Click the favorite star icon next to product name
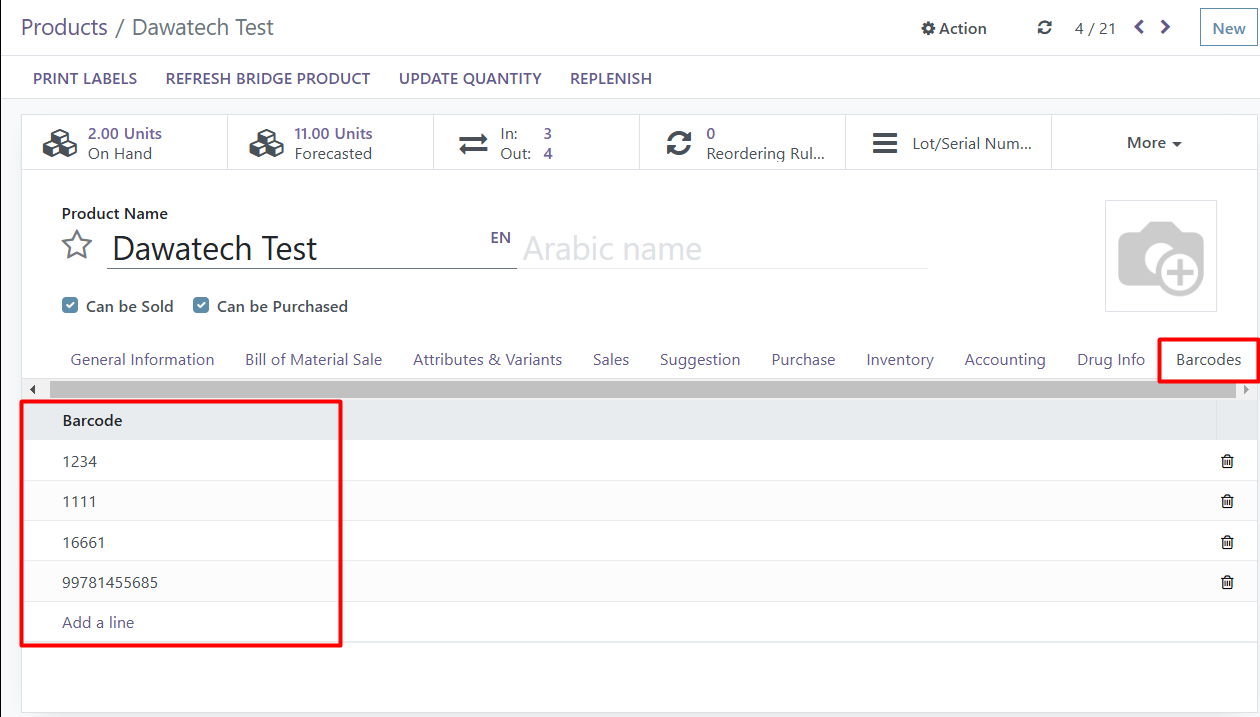Viewport: 1260px width, 717px height. (x=77, y=245)
